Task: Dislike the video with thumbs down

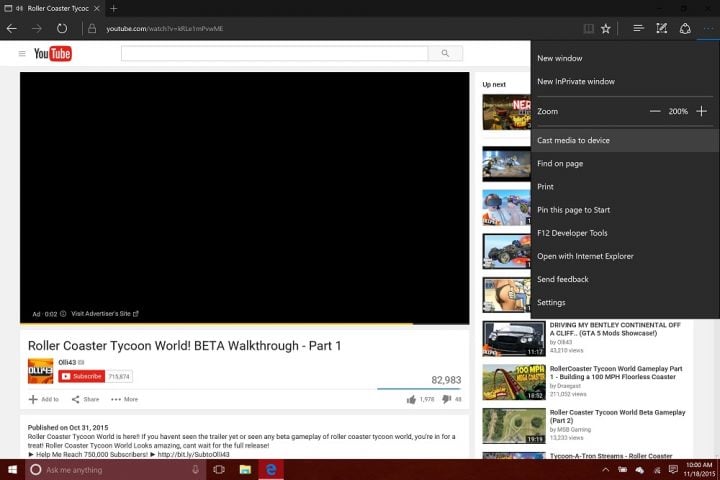Action: pyautogui.click(x=446, y=399)
